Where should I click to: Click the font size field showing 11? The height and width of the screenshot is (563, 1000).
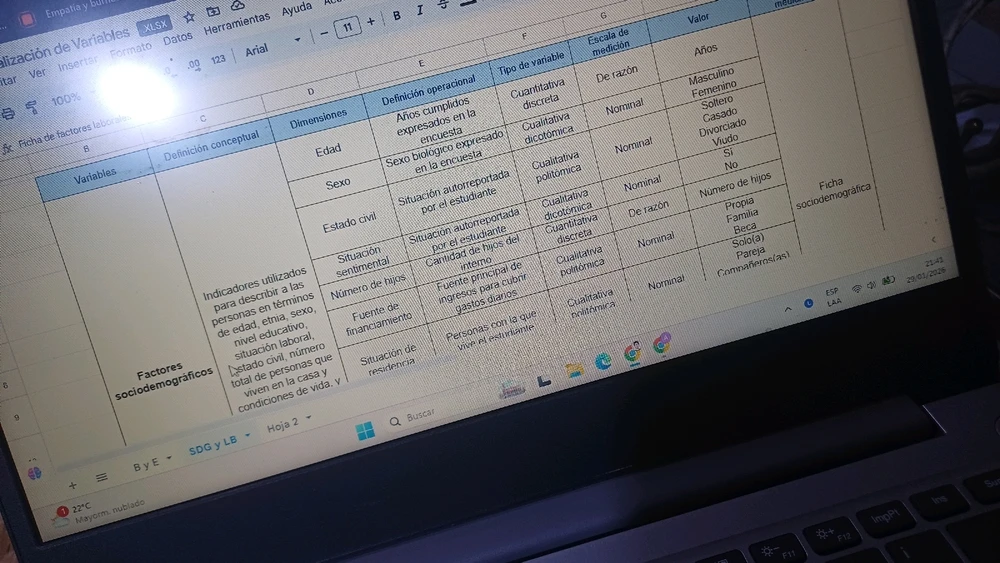[x=347, y=27]
